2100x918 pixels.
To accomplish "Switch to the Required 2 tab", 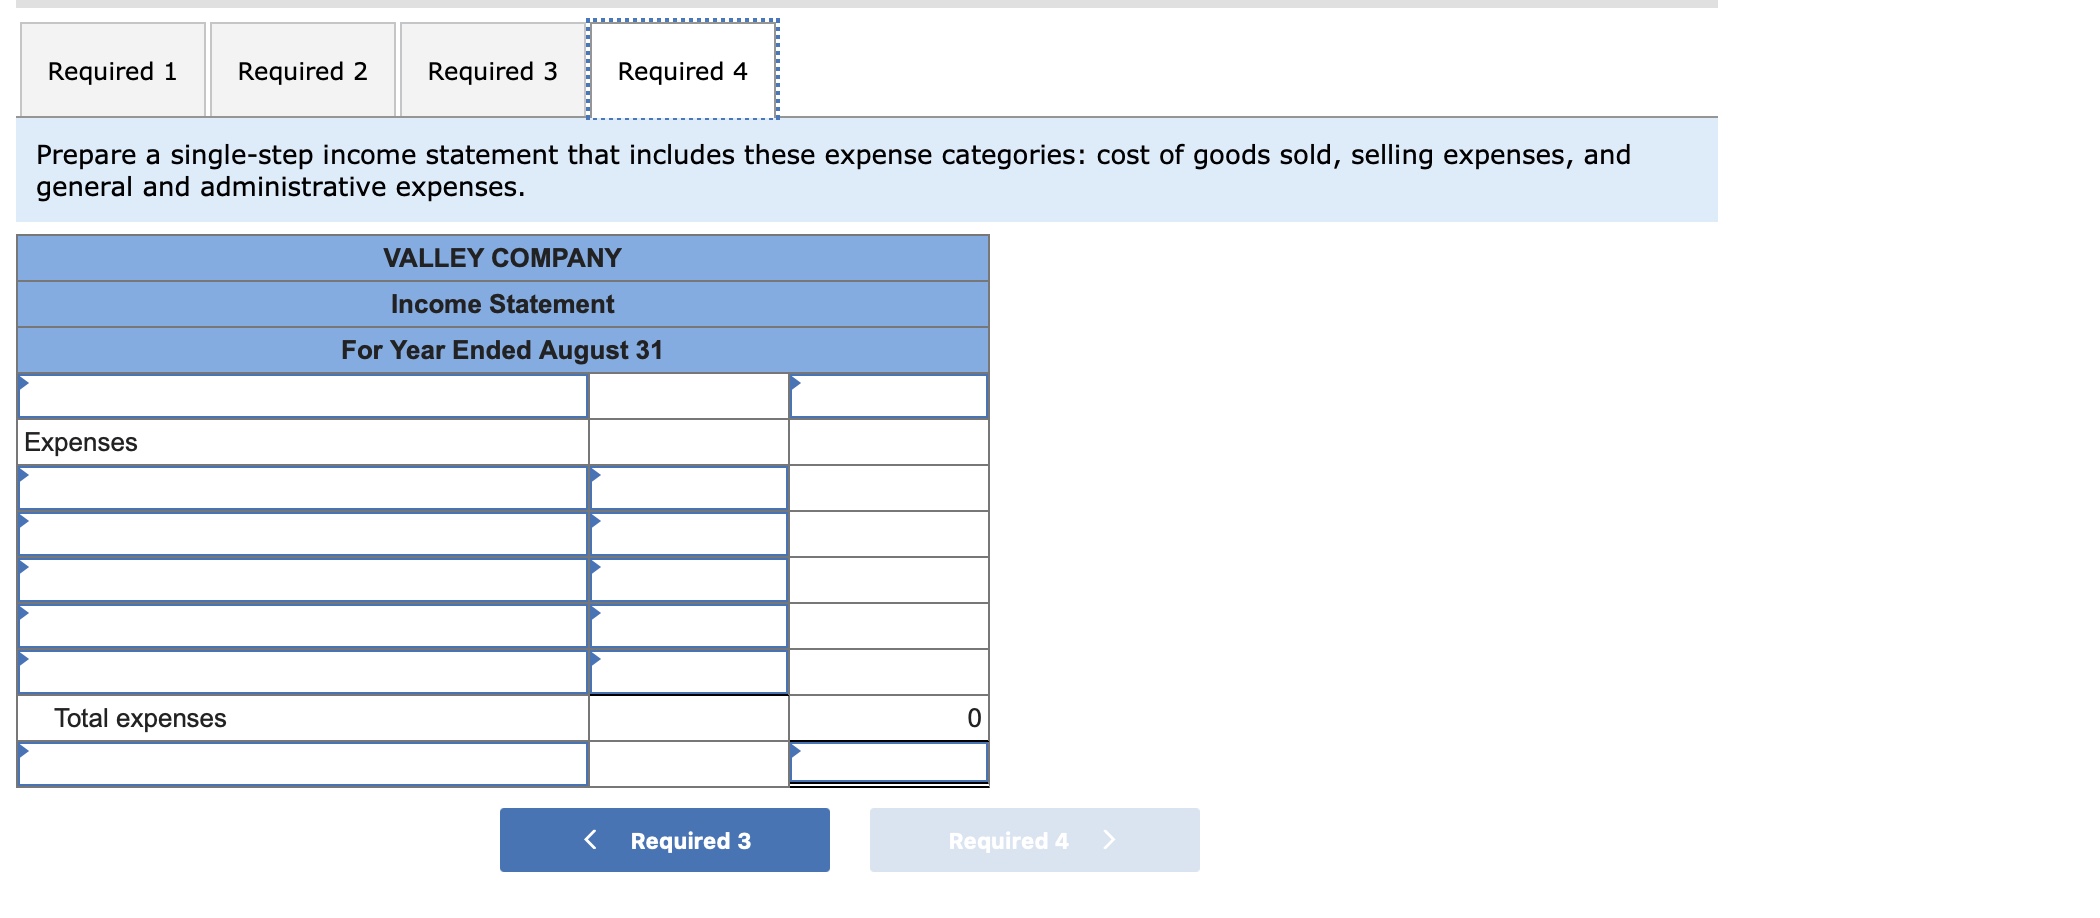I will pos(301,70).
